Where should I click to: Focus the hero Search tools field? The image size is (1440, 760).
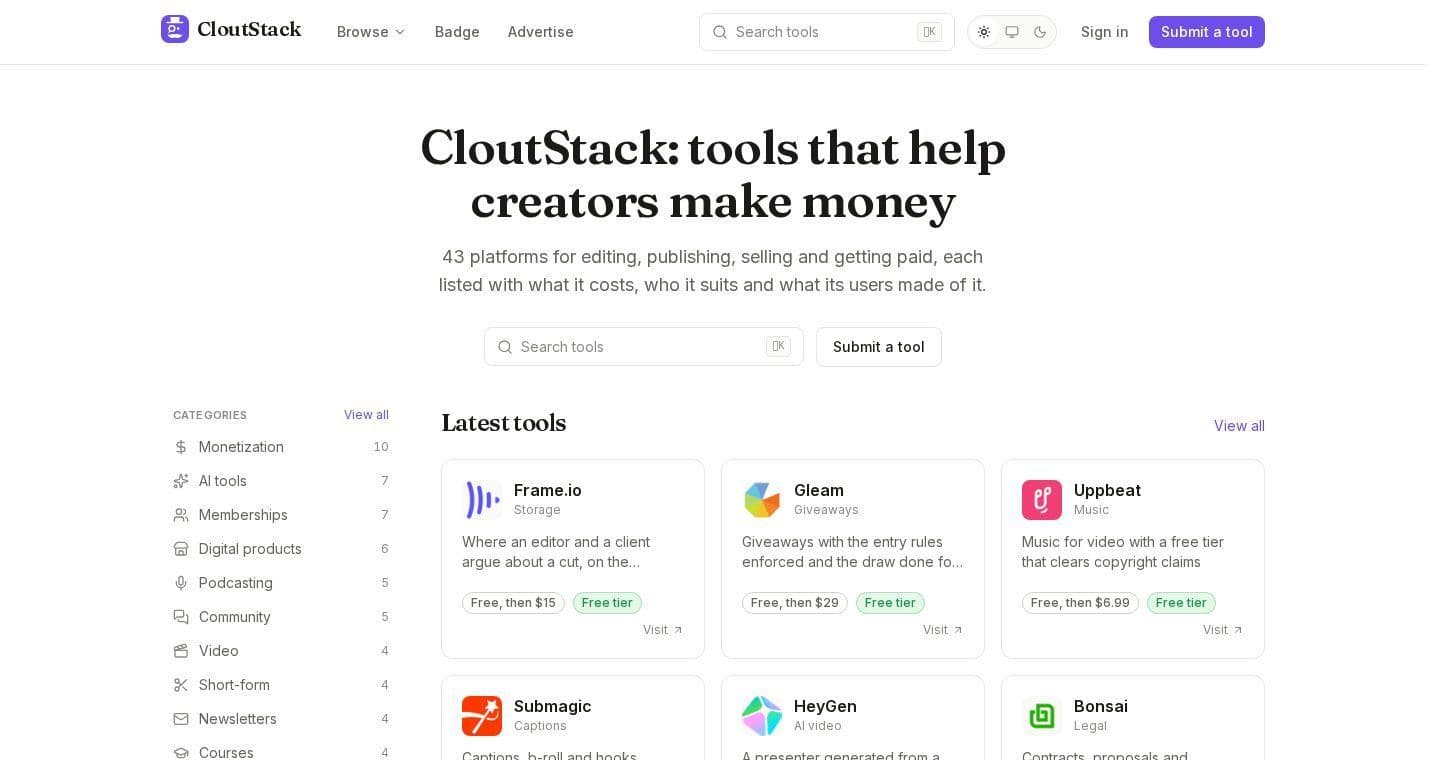pyautogui.click(x=644, y=347)
